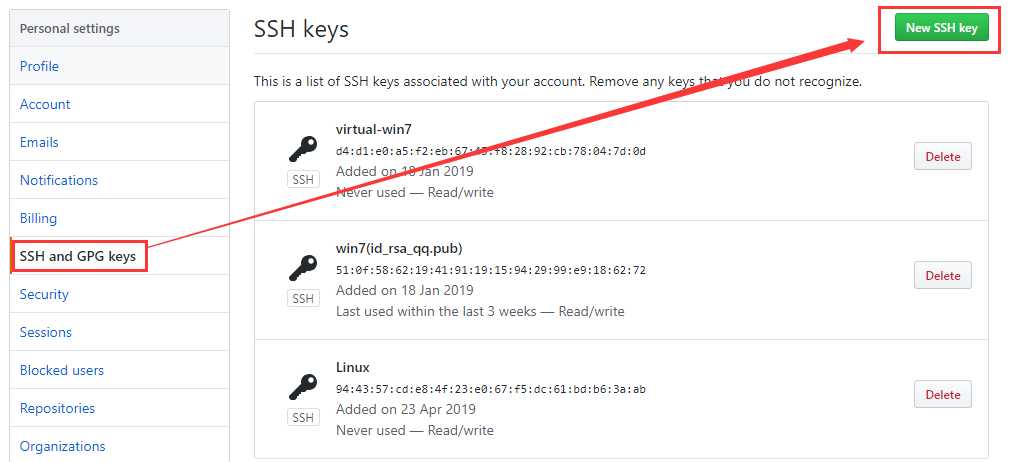
Task: Delete the virtual-win7 SSH key
Action: (942, 156)
